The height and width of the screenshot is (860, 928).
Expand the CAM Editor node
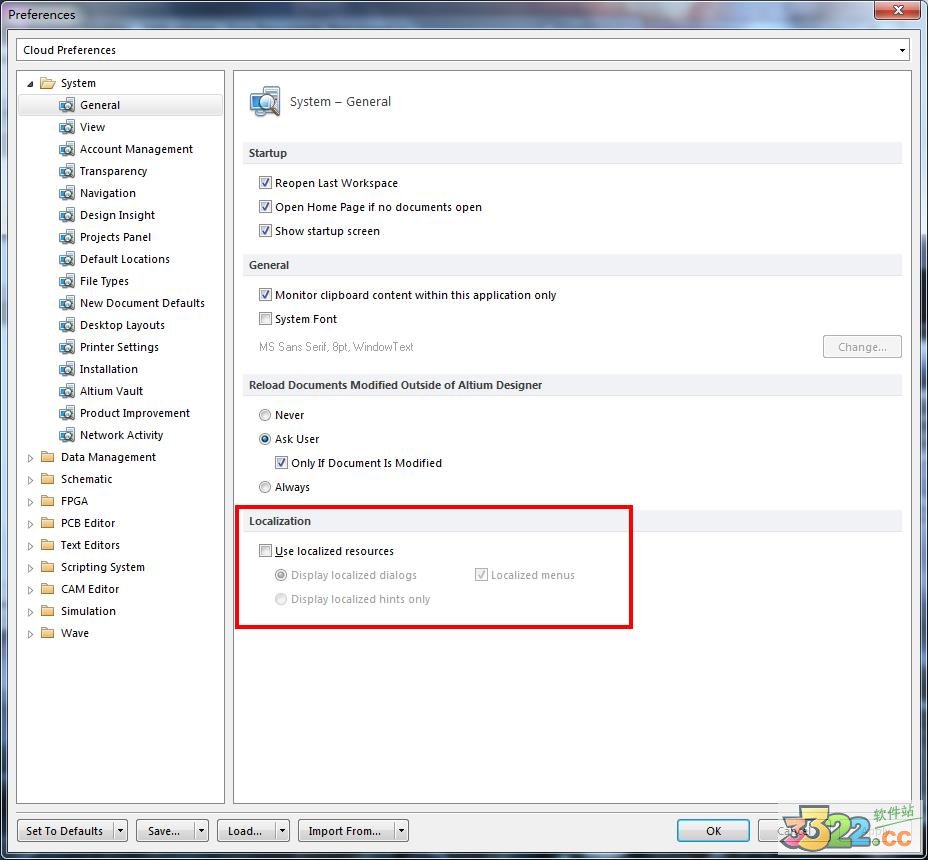(30, 590)
